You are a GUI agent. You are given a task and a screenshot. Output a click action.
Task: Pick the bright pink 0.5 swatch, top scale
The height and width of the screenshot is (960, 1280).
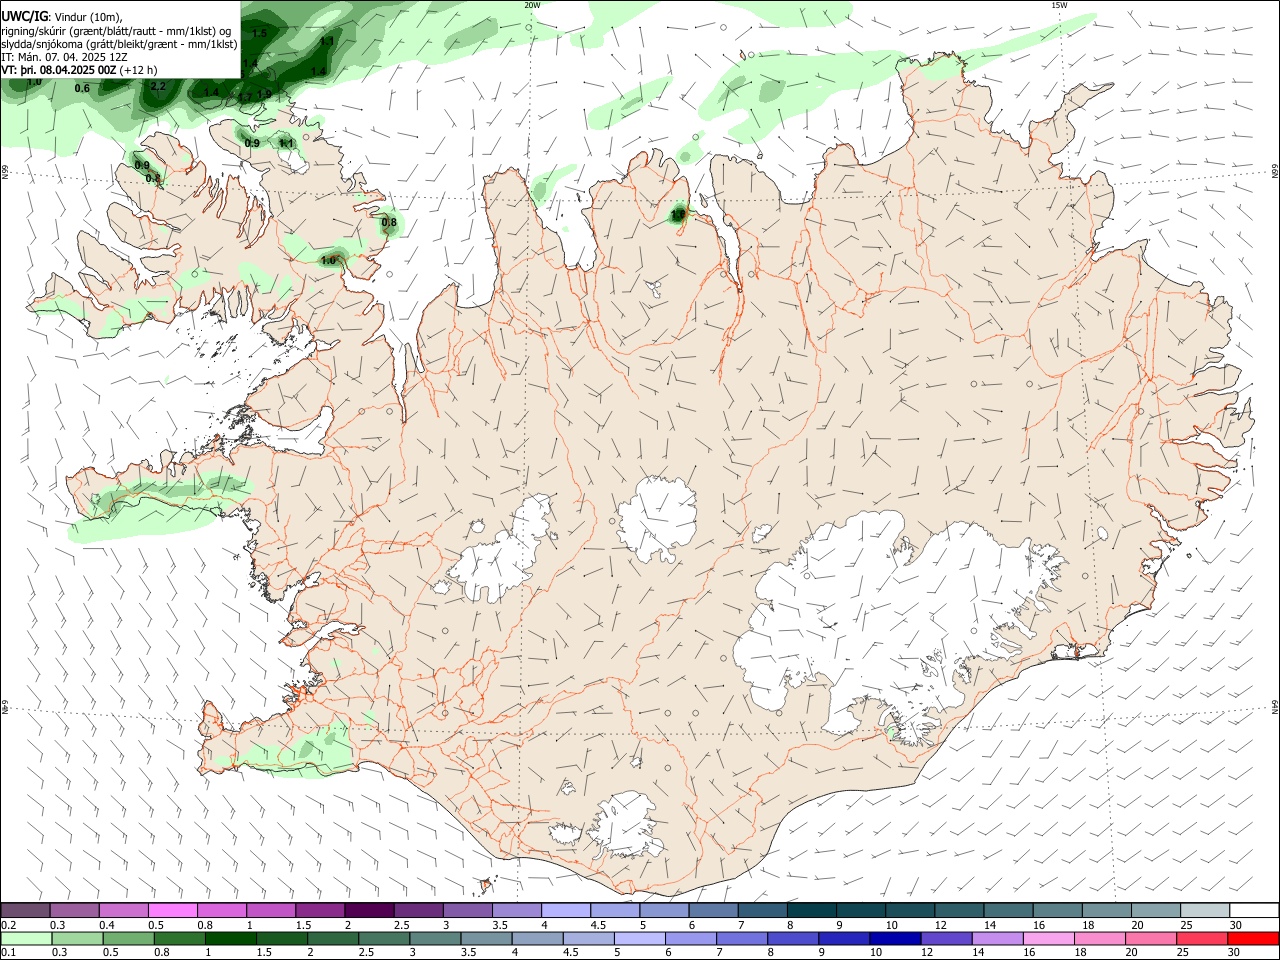coord(173,911)
